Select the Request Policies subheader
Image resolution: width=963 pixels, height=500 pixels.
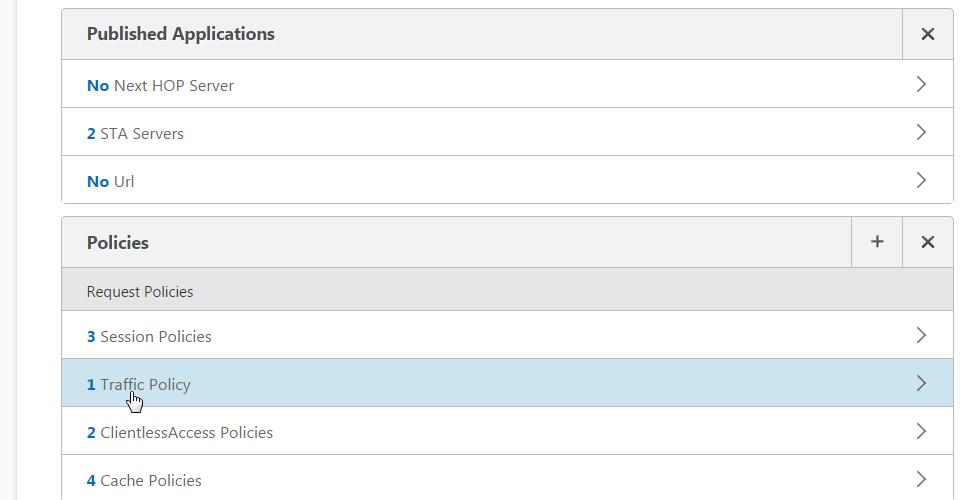click(140, 292)
